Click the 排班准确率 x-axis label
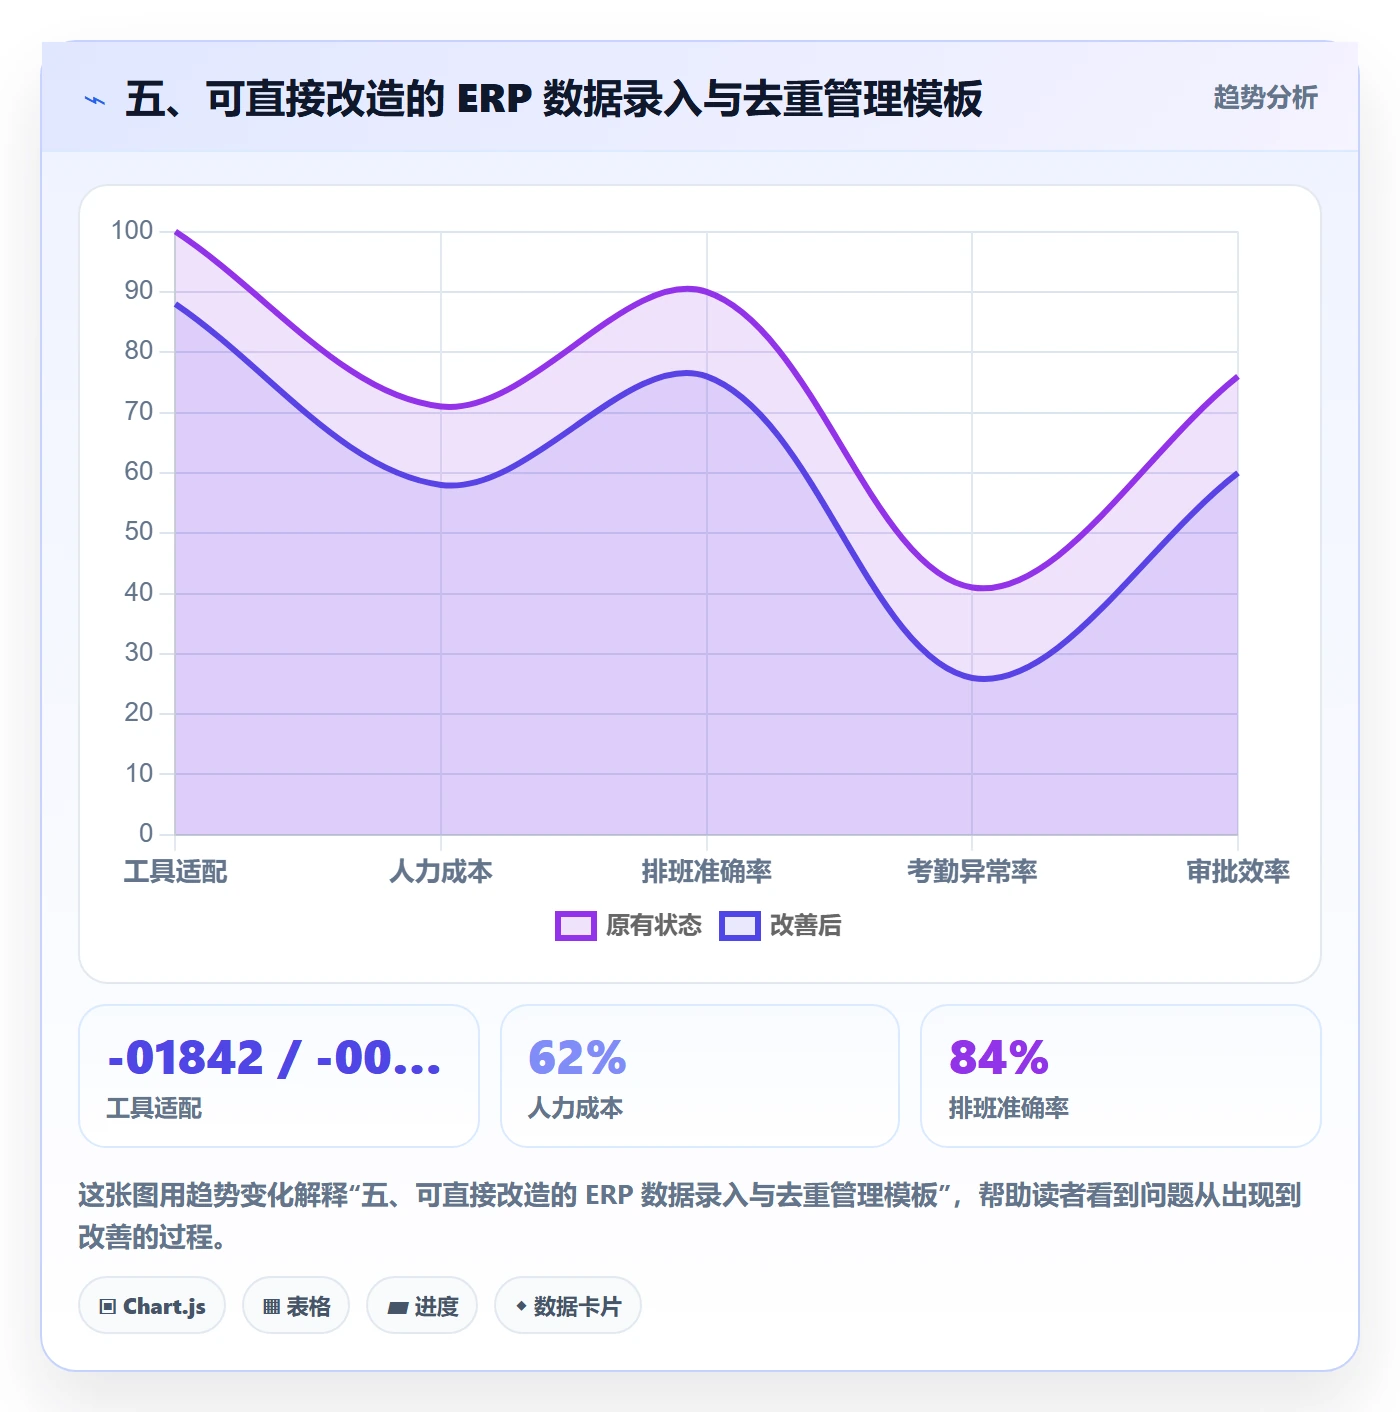The width and height of the screenshot is (1400, 1412). [x=707, y=872]
